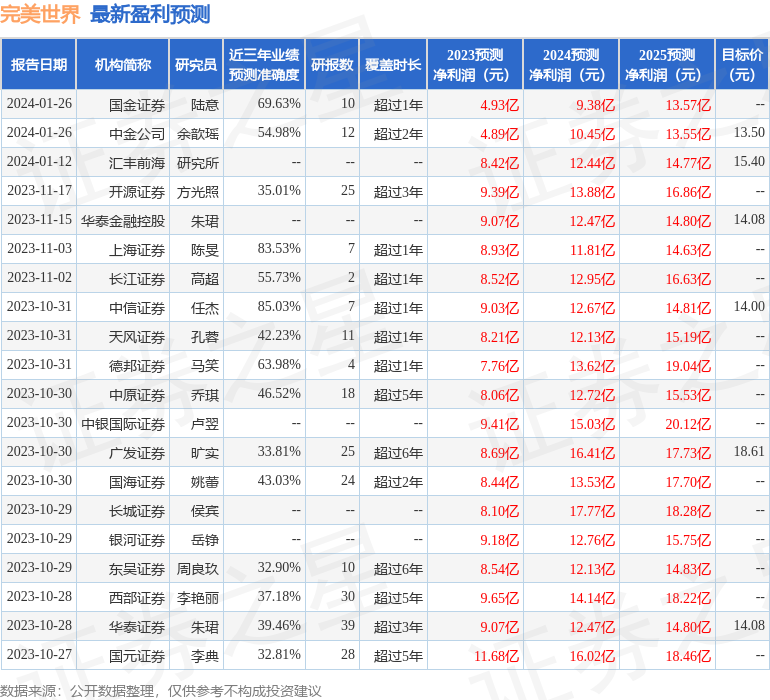Click the 2025预测净利润 column header
770x700 pixels.
667,64
